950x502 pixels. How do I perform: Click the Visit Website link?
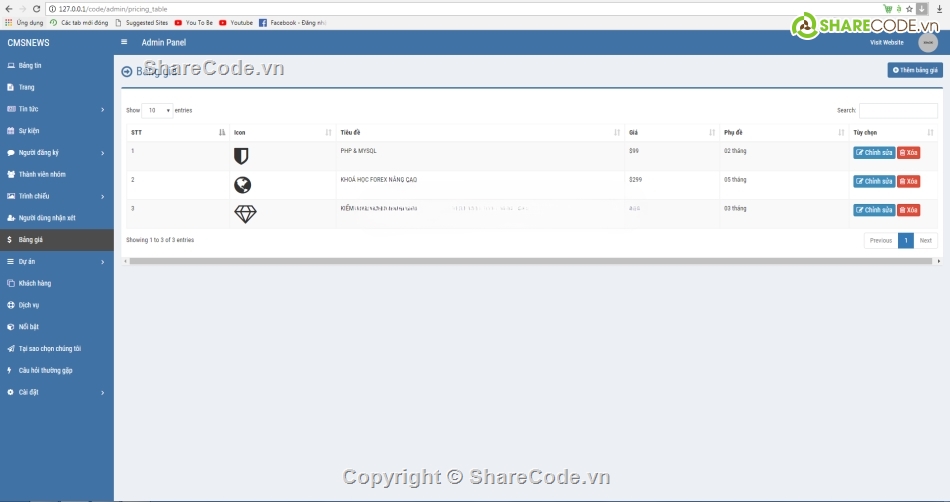point(887,42)
